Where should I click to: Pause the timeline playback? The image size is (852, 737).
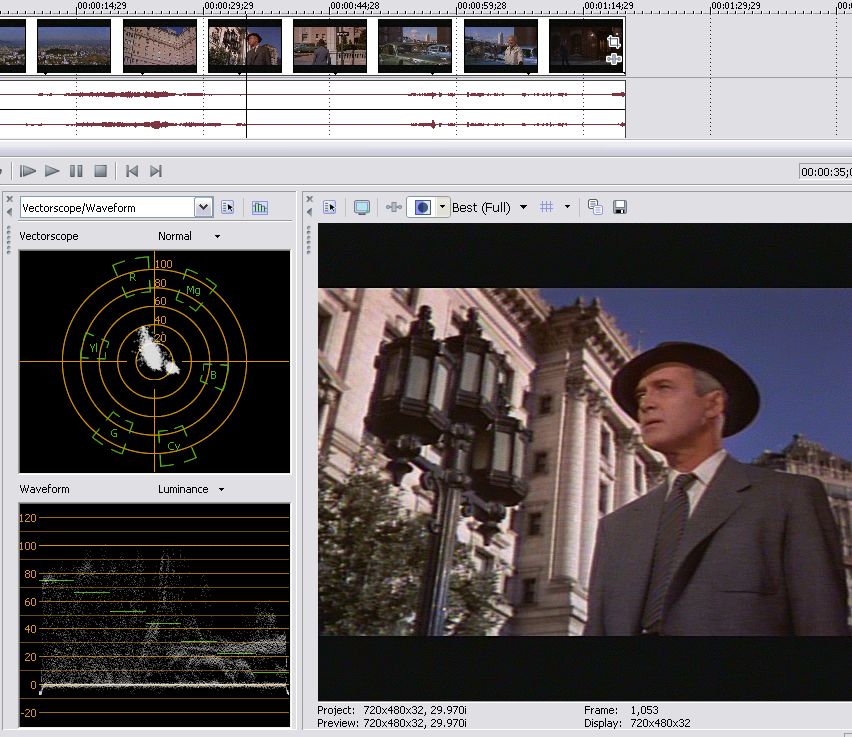click(76, 171)
